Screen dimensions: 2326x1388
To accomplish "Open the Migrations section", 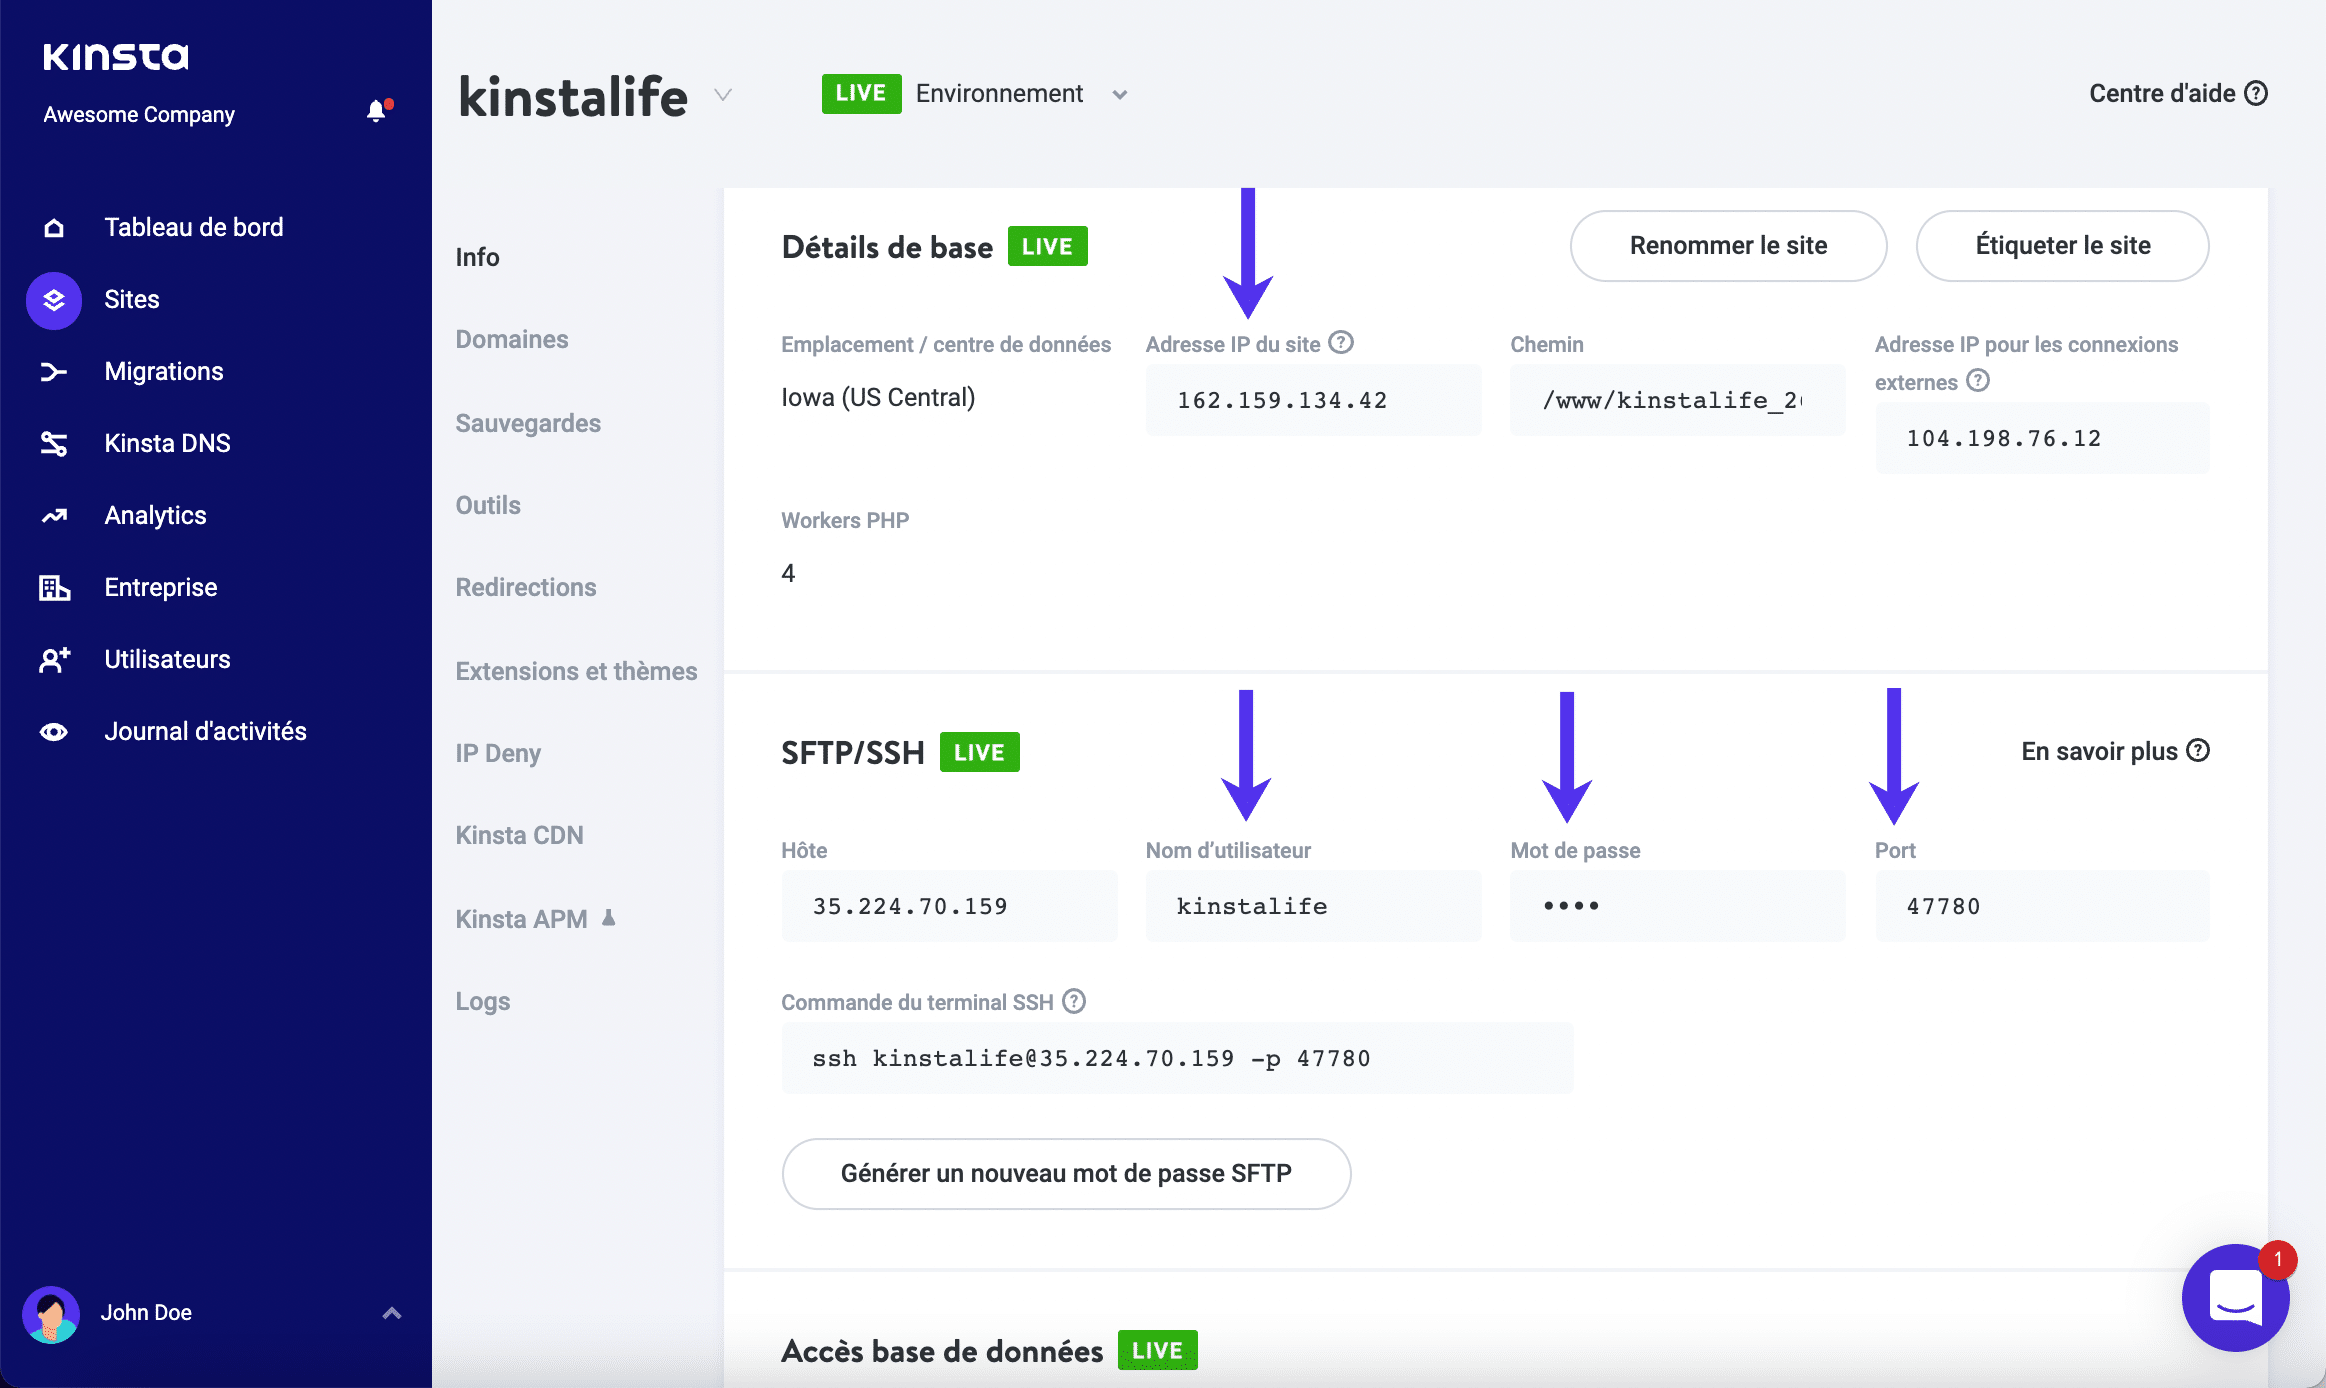I will [x=53, y=371].
